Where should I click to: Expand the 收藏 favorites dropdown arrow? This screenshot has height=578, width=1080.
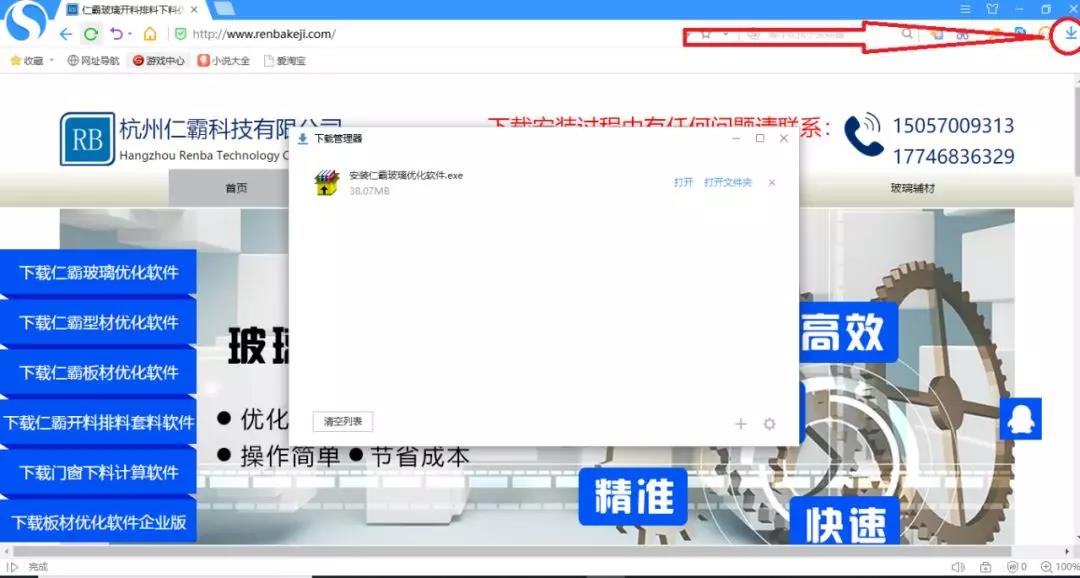52,61
